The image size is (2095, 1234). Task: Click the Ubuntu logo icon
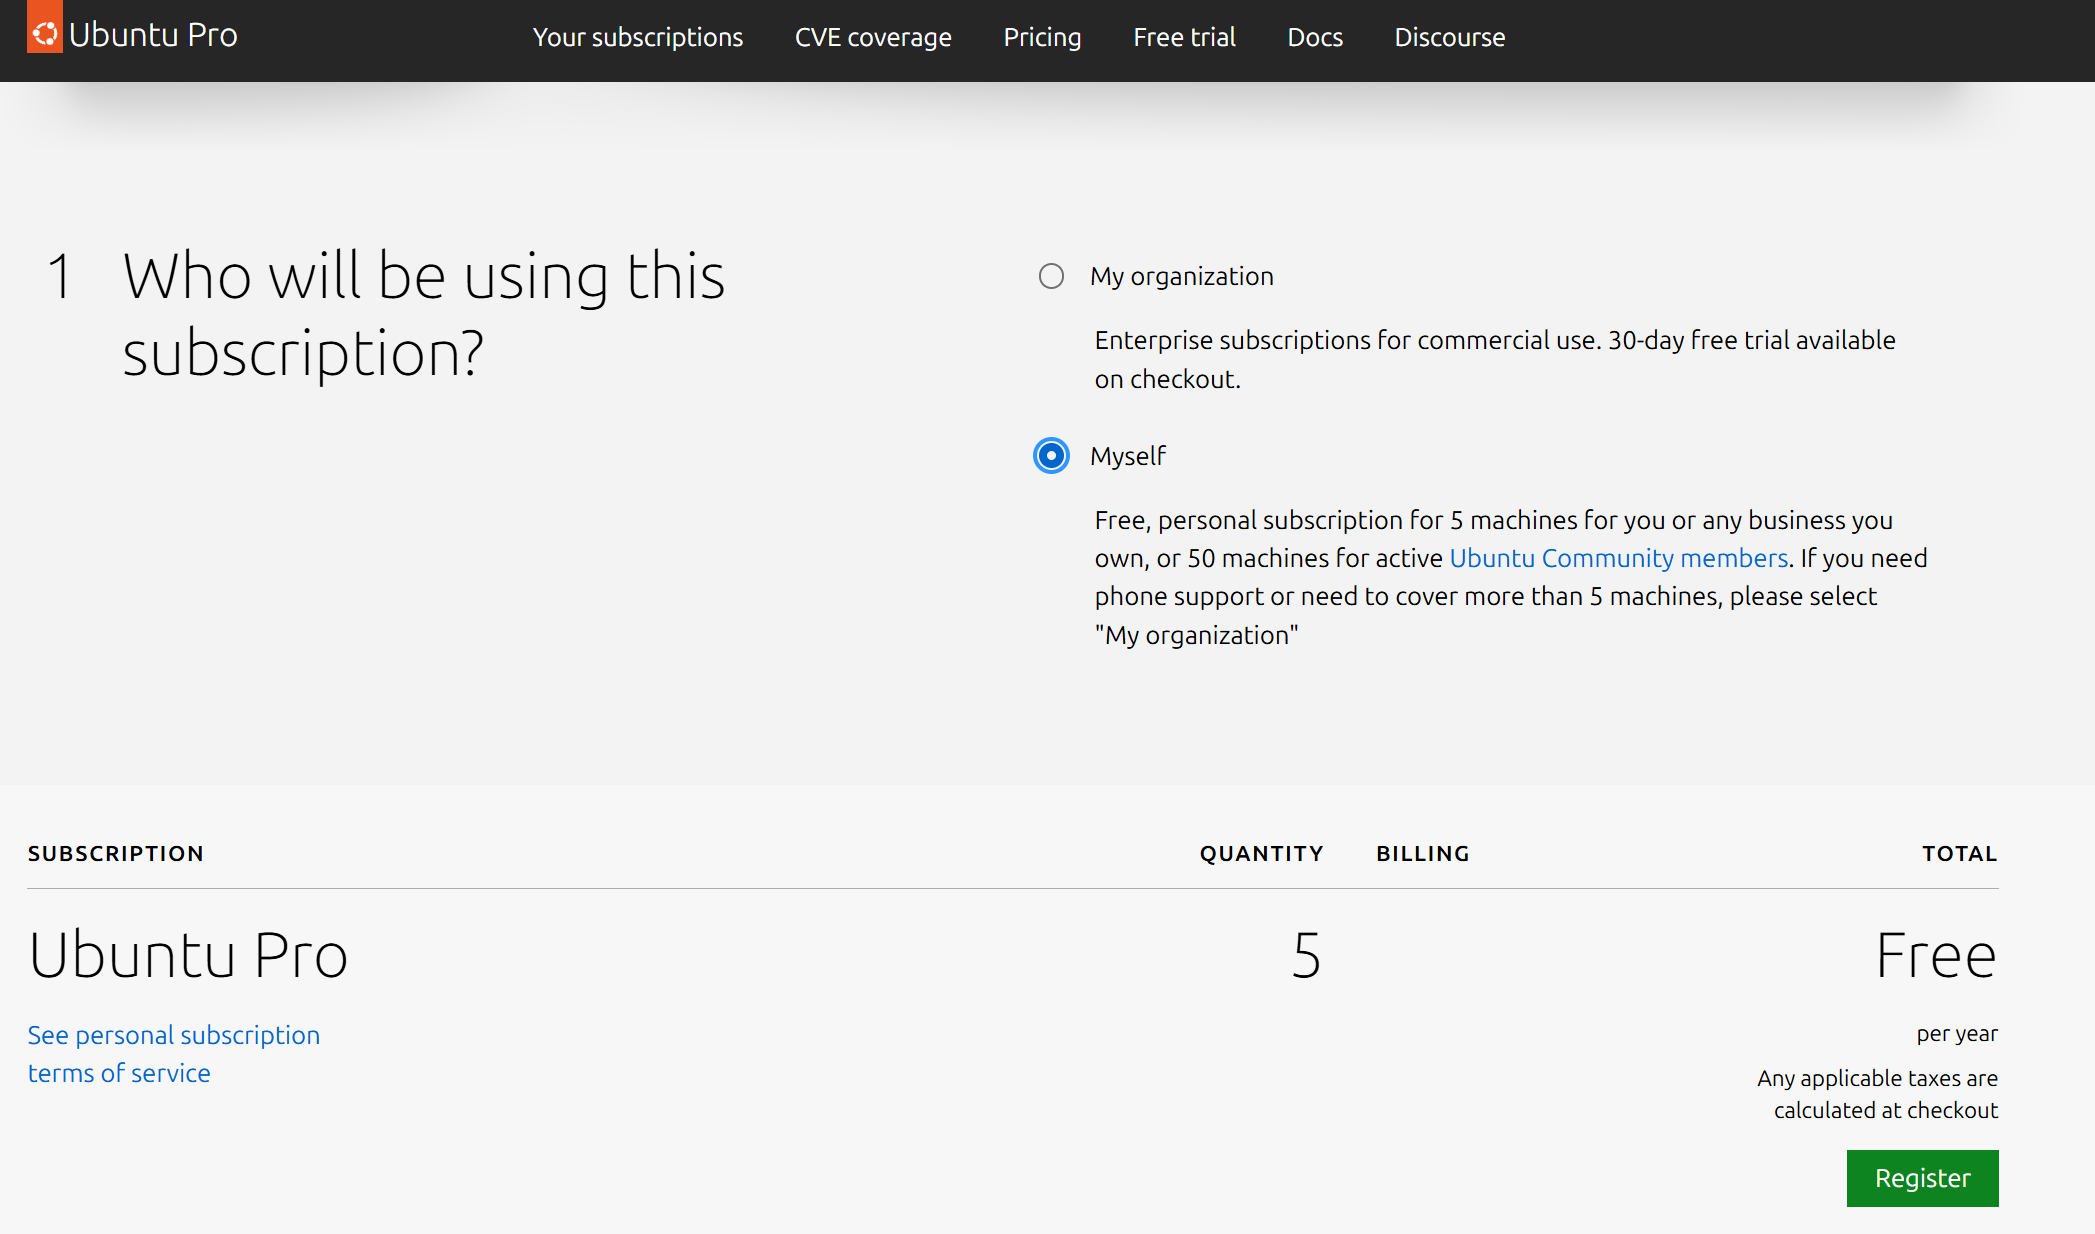pyautogui.click(x=45, y=27)
